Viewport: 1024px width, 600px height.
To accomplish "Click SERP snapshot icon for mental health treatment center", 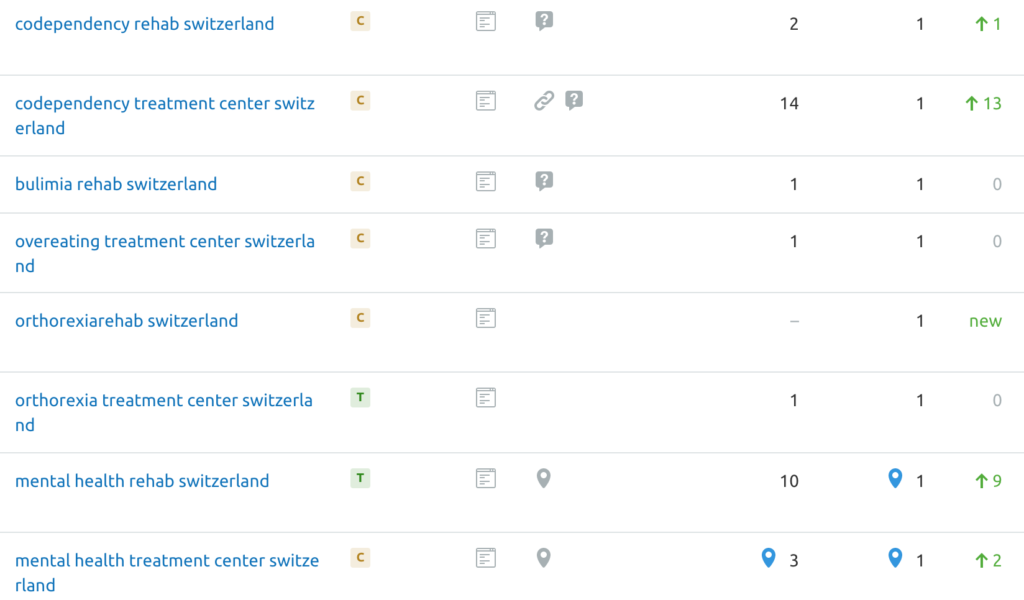I will pyautogui.click(x=485, y=558).
